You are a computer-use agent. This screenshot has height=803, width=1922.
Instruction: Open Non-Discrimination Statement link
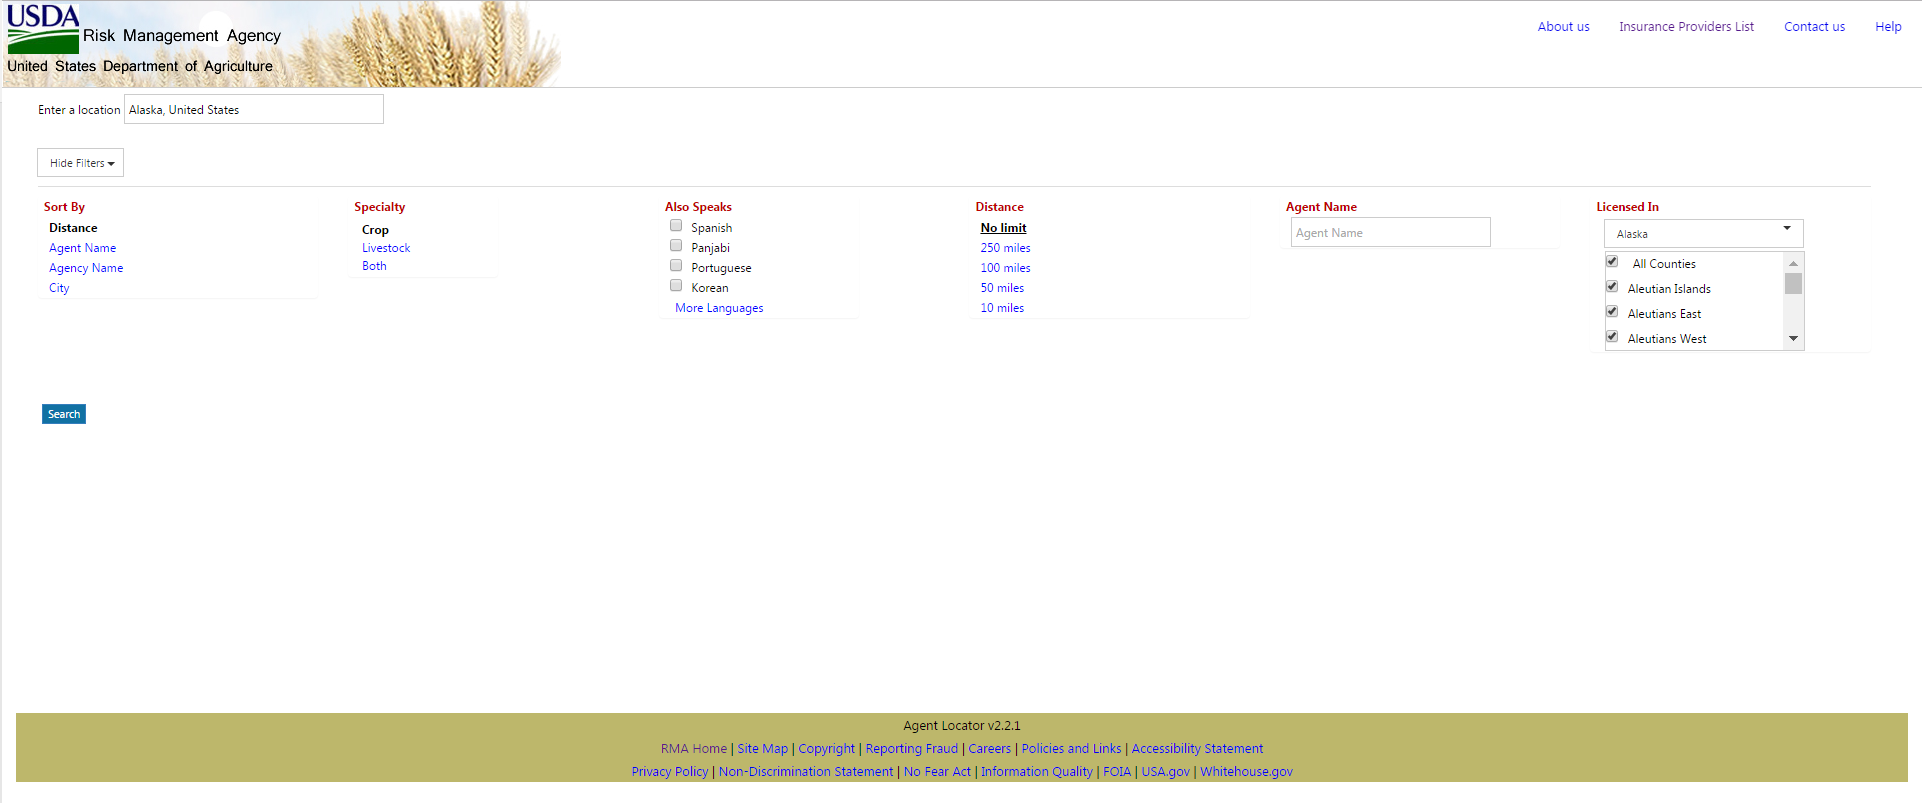click(x=805, y=772)
